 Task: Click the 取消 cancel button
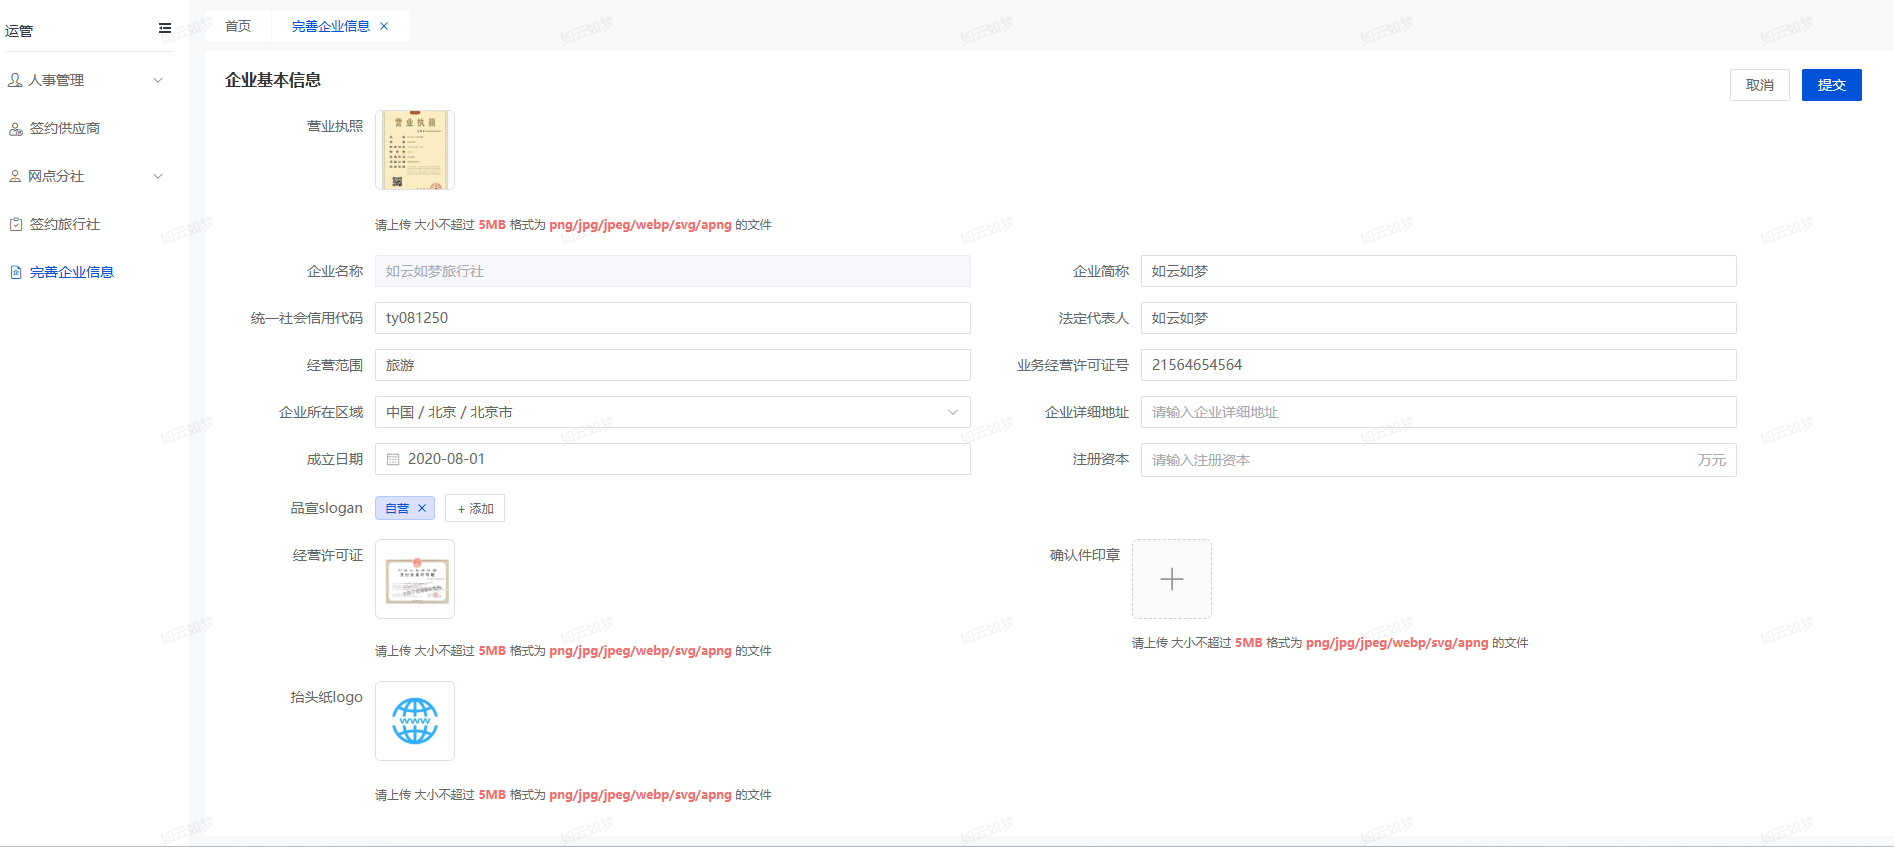pos(1759,85)
